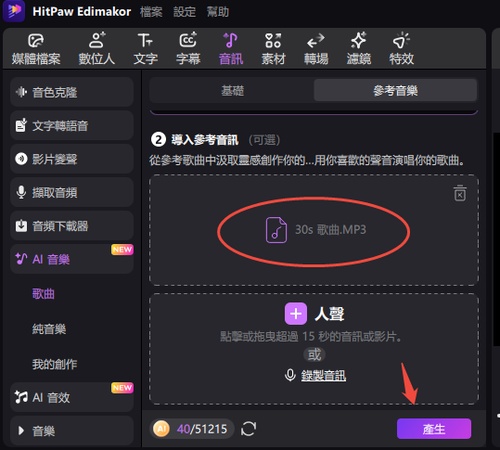Click the HitPaw Edimakor logo icon
500x450 pixels.
tap(13, 11)
